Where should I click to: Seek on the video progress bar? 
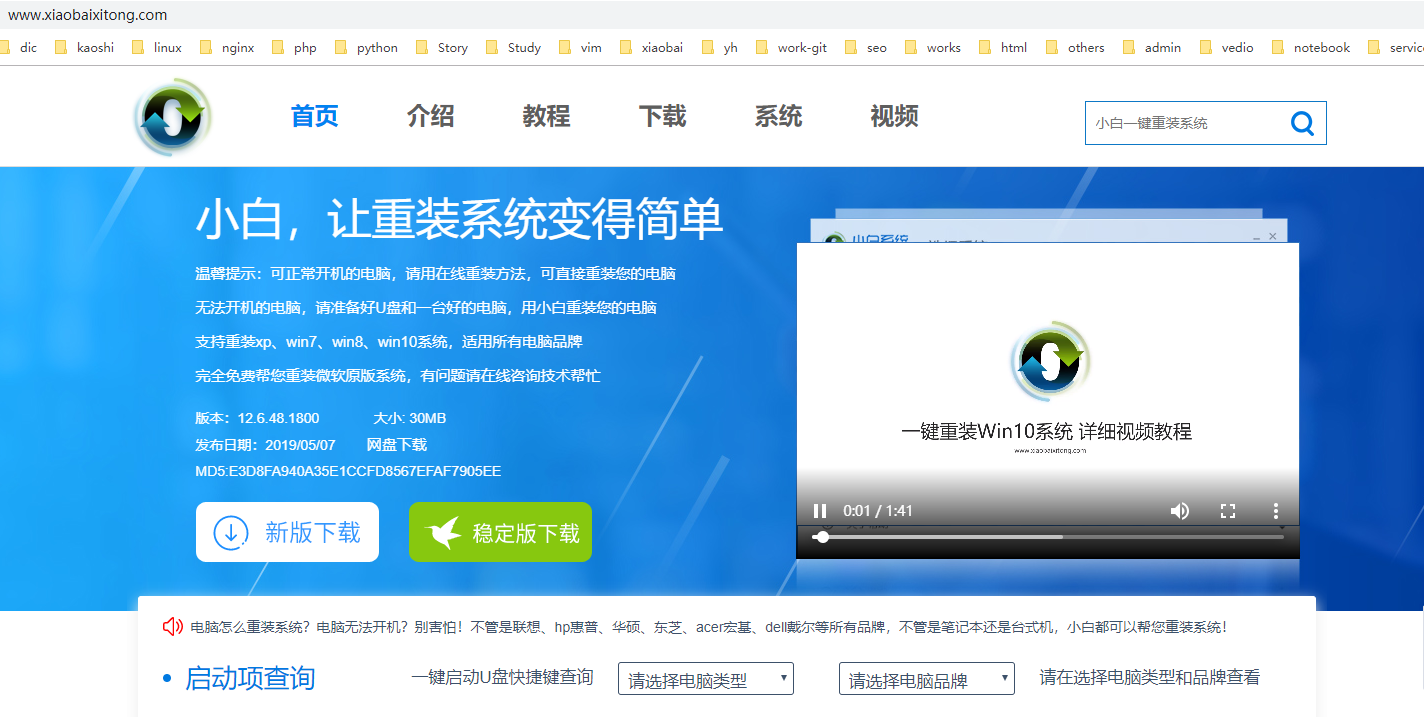pyautogui.click(x=1000, y=537)
